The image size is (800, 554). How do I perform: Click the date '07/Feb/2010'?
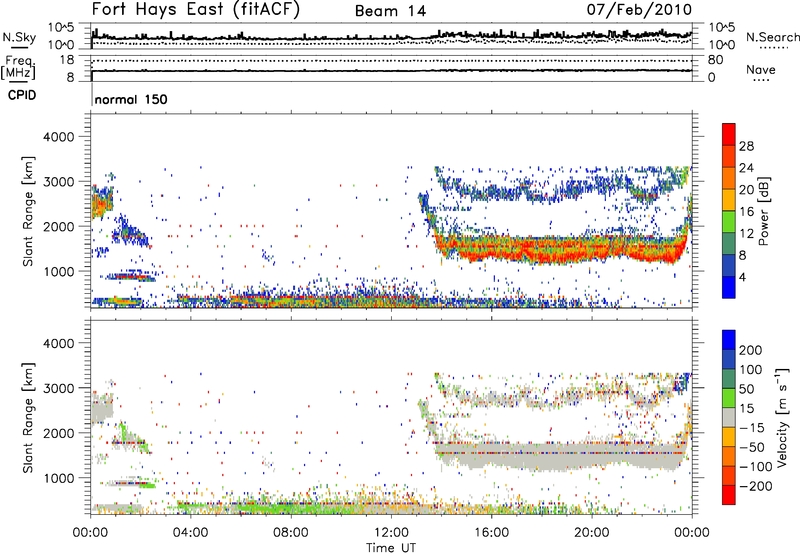639,10
